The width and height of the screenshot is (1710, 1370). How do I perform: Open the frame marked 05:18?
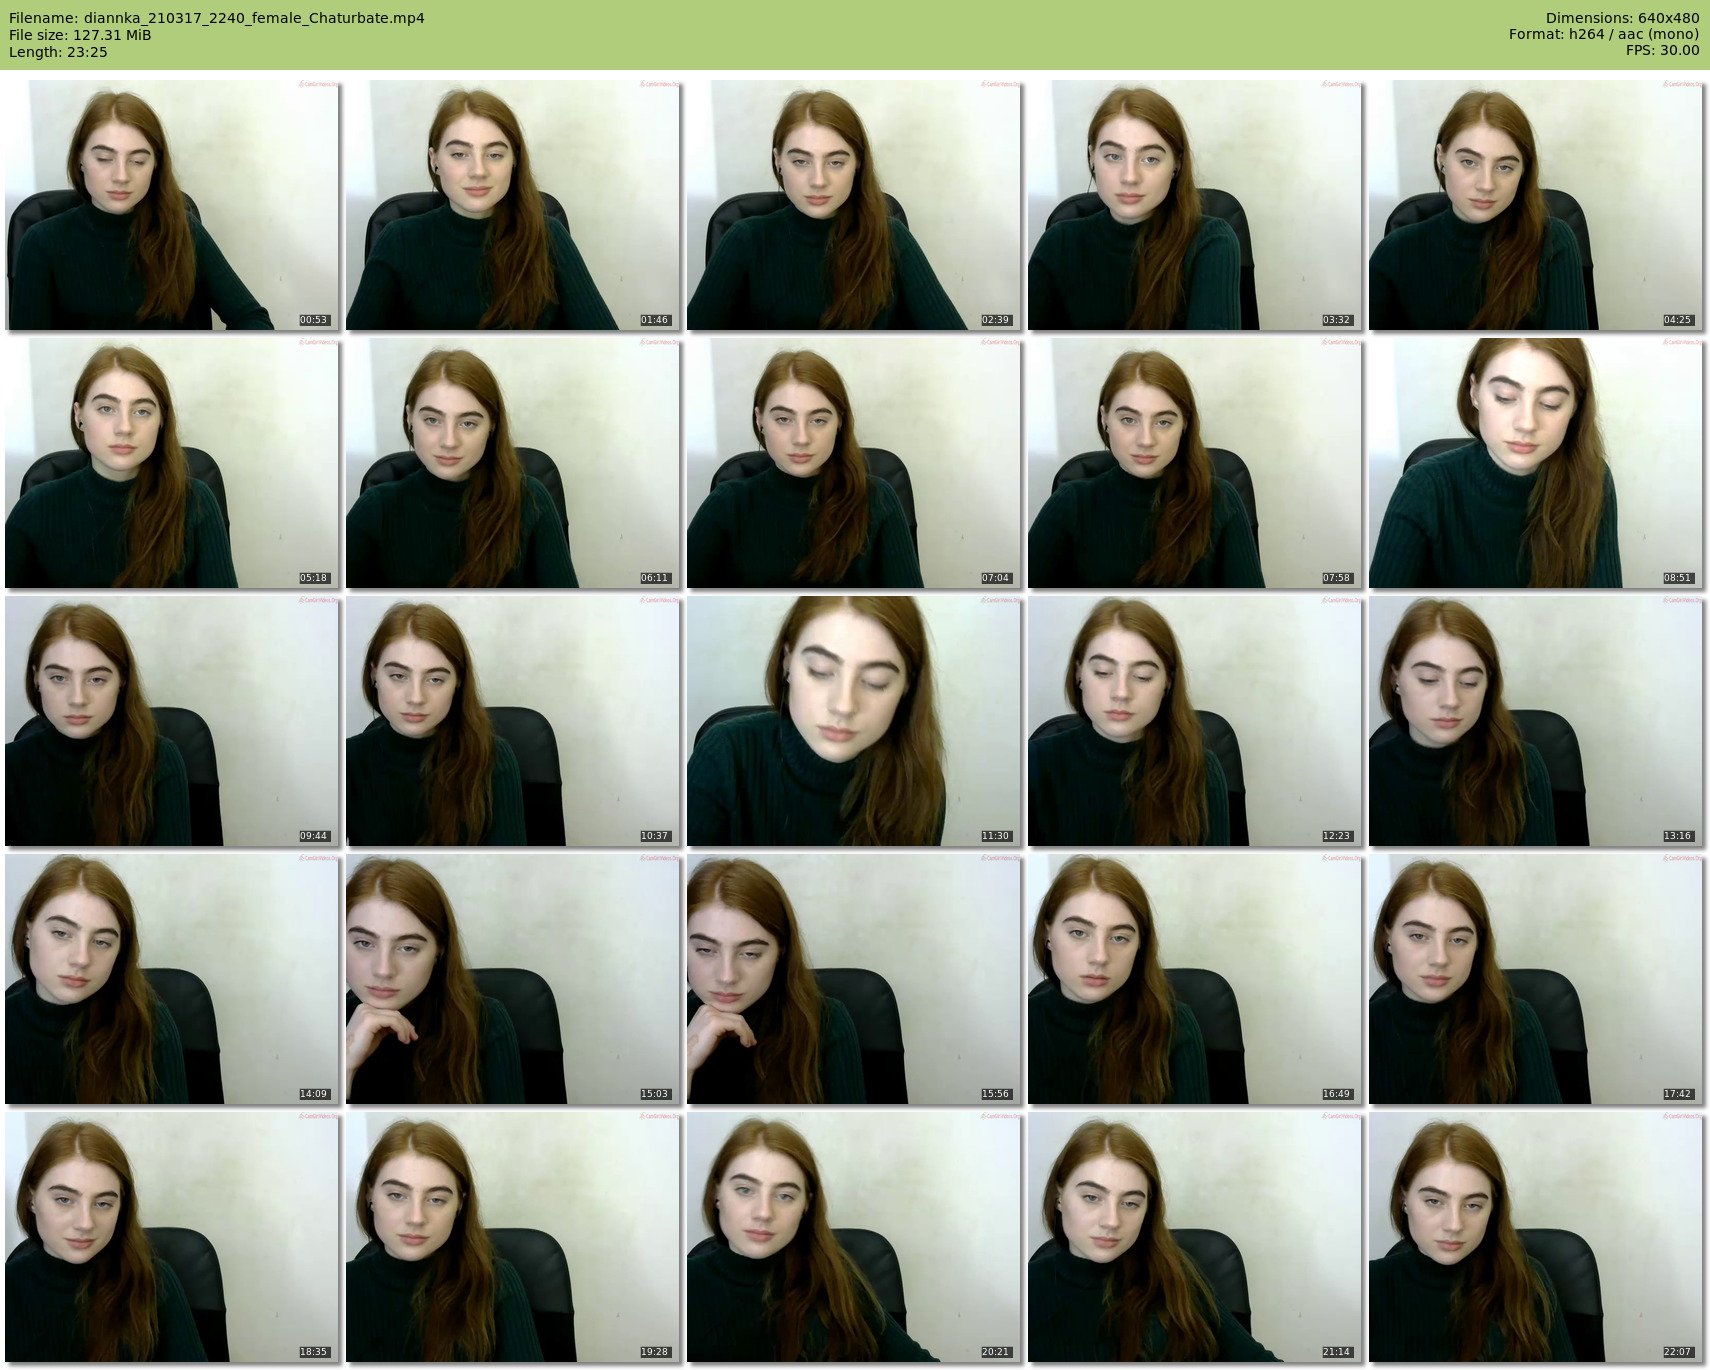tap(172, 463)
